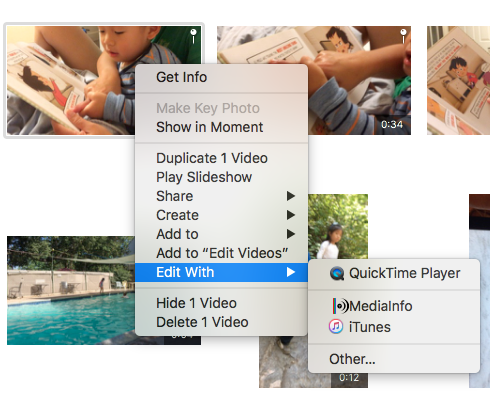Click the QuickTime Player icon in submenu
The image size is (490, 400).
coord(337,273)
